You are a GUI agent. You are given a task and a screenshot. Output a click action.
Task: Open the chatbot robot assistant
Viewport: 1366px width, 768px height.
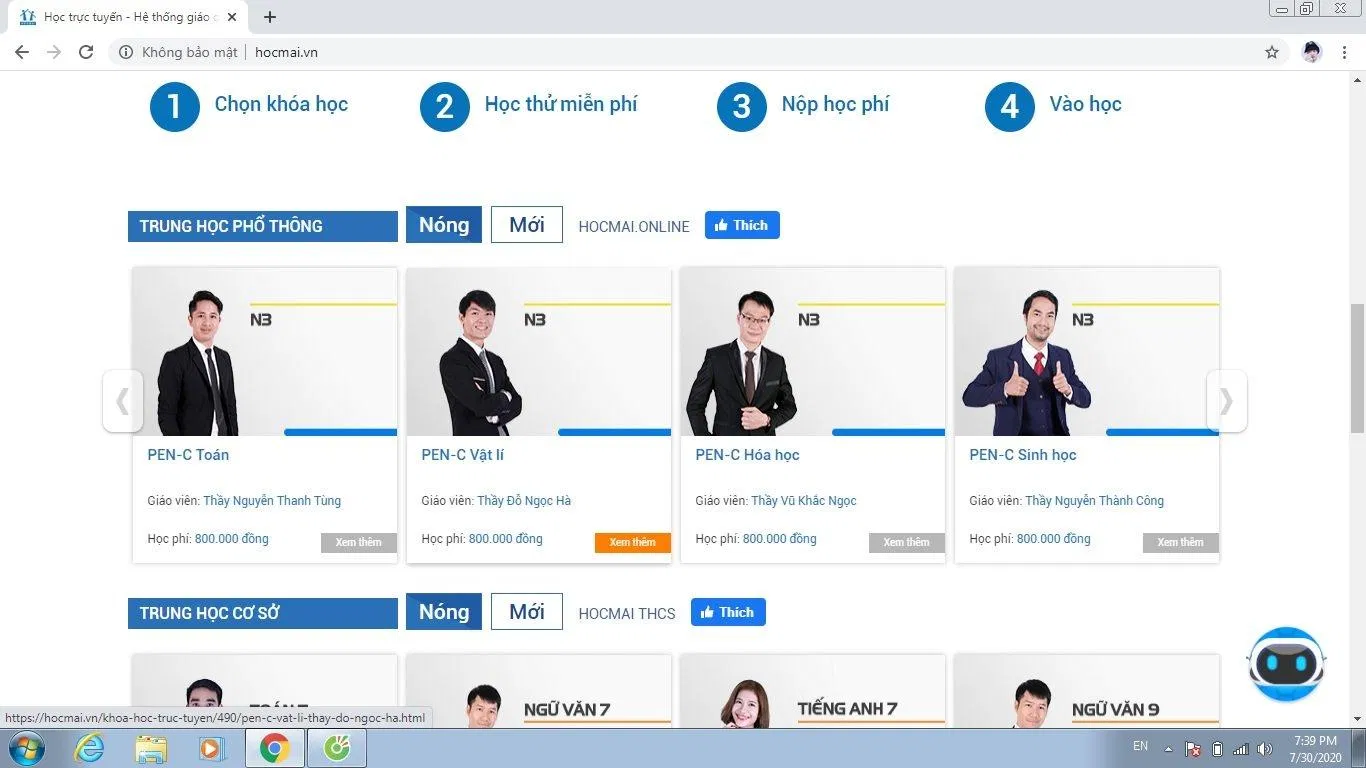tap(1286, 663)
